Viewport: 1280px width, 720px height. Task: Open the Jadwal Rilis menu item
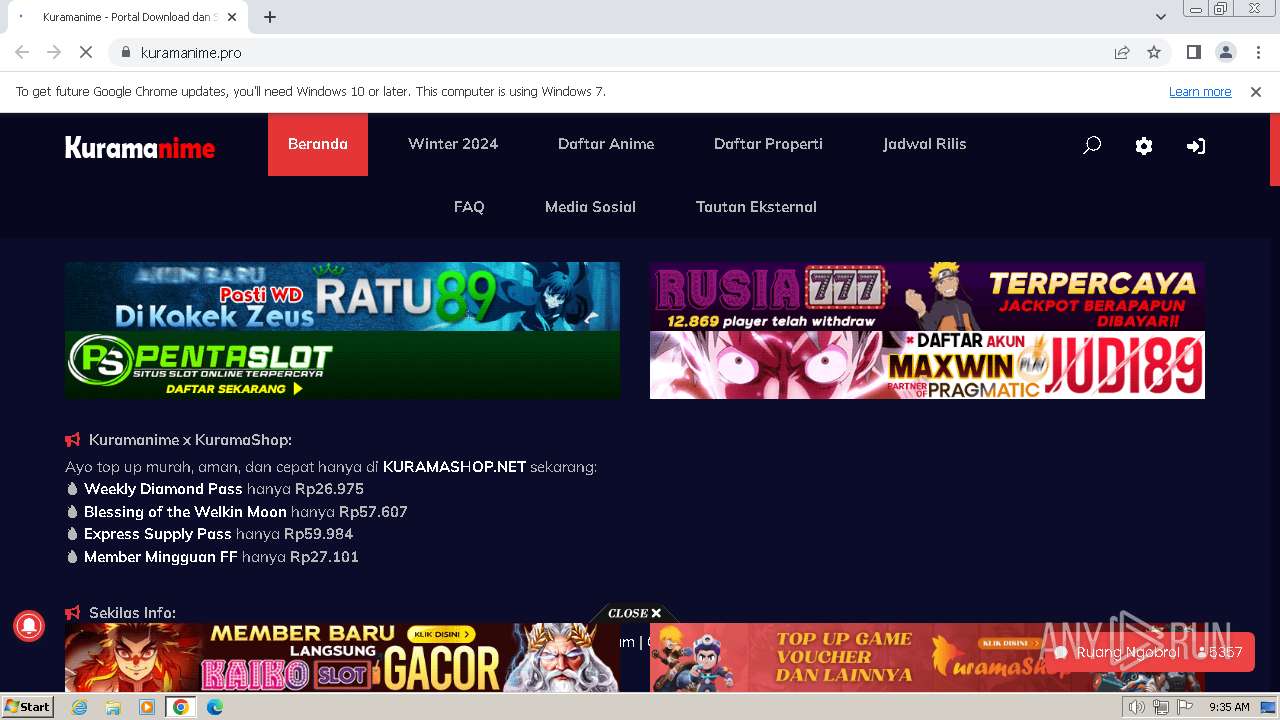pyautogui.click(x=924, y=144)
